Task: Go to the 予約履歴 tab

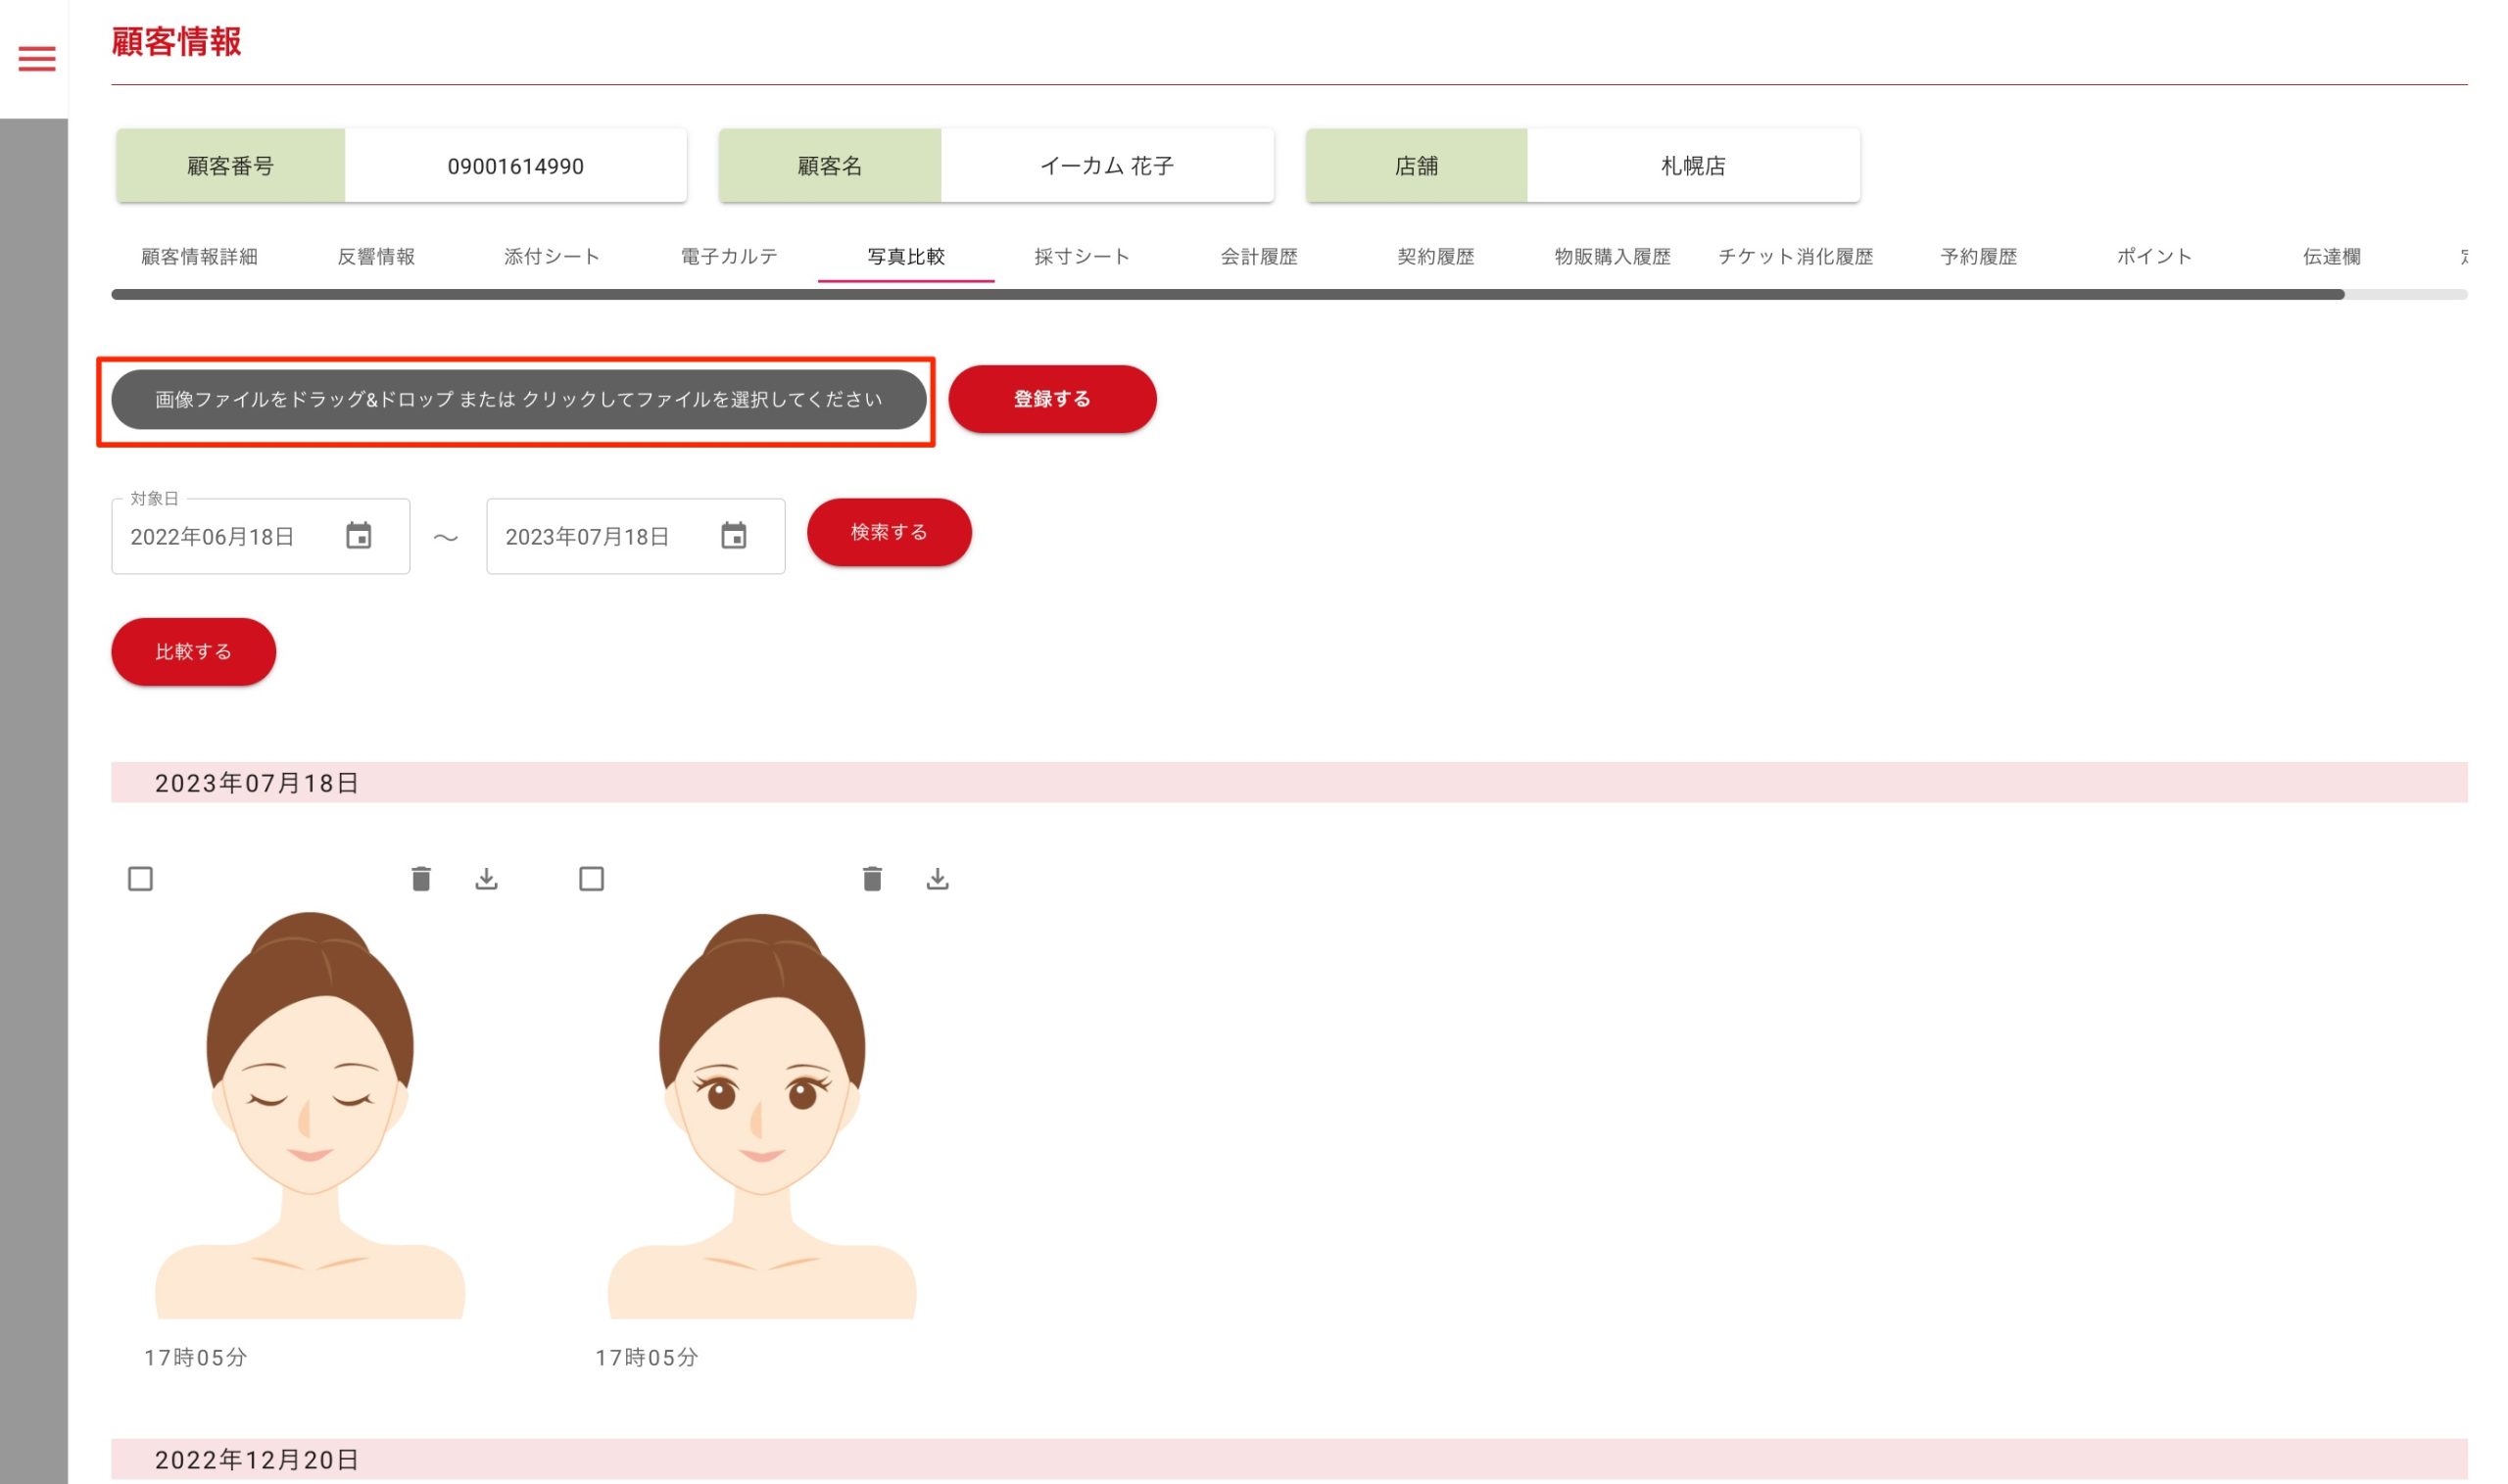Action: coord(1978,257)
